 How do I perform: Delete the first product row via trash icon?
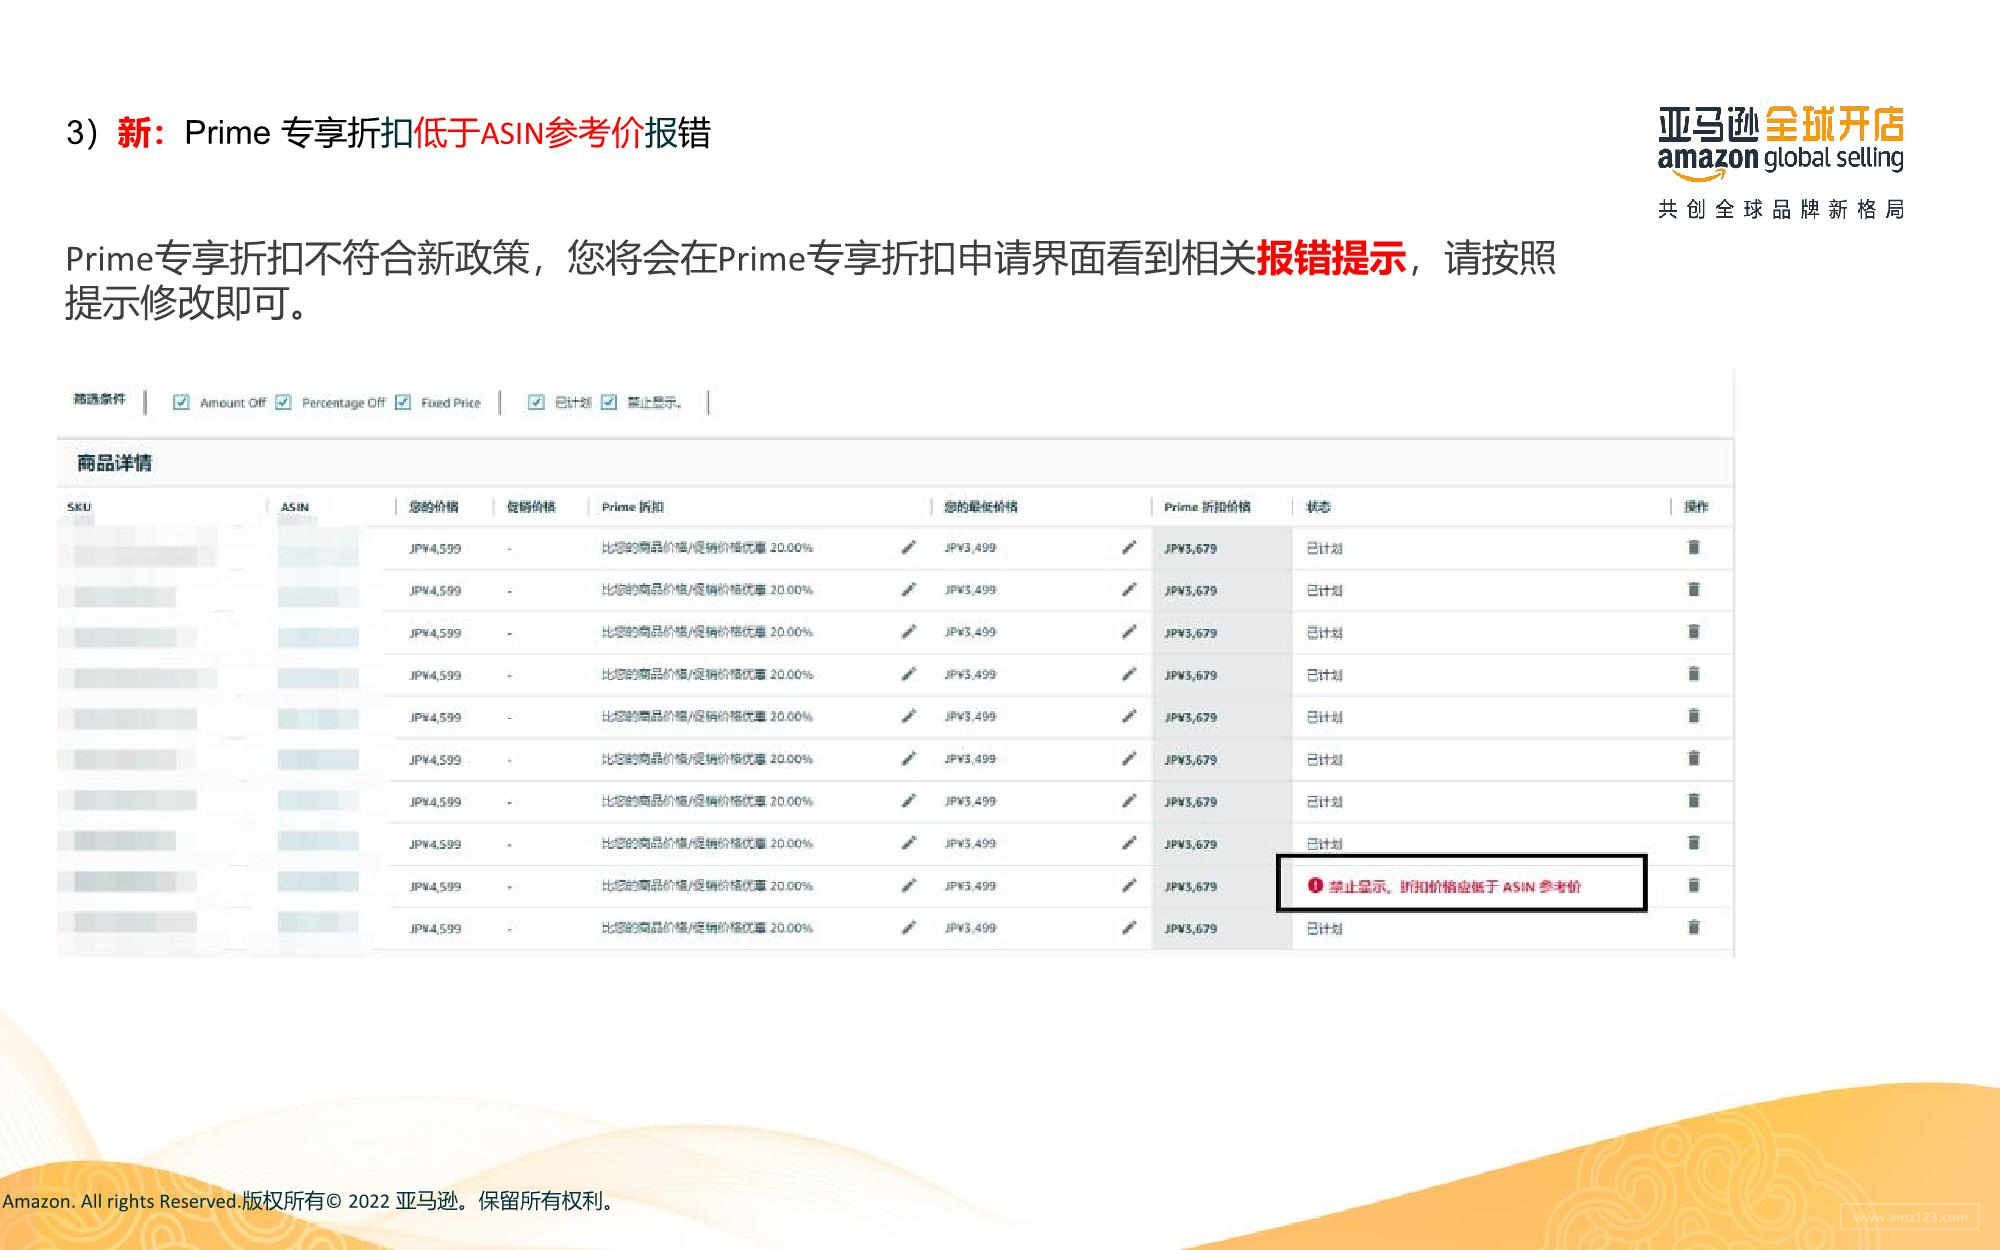1694,547
